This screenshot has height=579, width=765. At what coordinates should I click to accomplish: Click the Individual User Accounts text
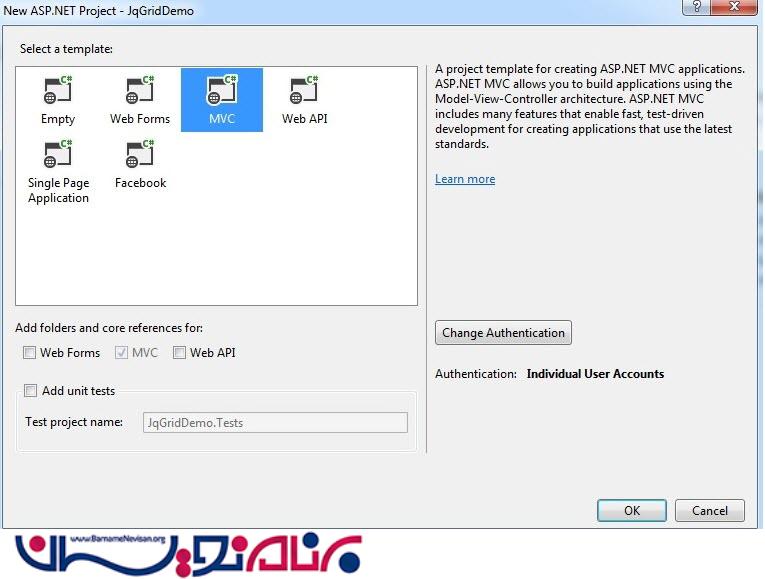pos(595,374)
